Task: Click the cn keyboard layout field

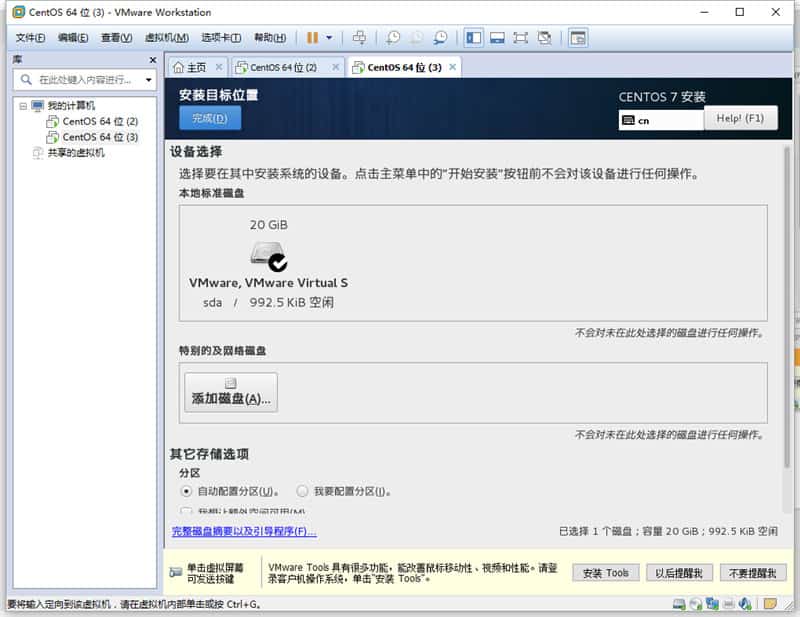Action: point(661,120)
